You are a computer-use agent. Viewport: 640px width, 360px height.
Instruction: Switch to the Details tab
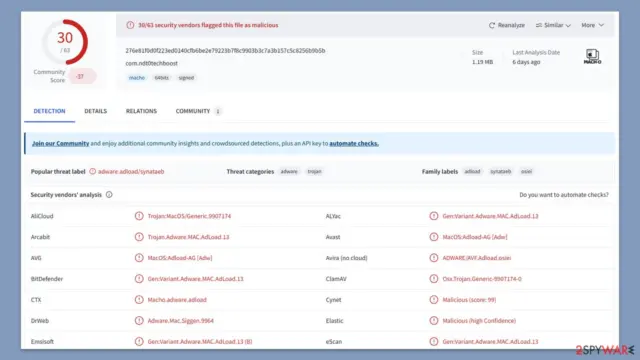96,111
